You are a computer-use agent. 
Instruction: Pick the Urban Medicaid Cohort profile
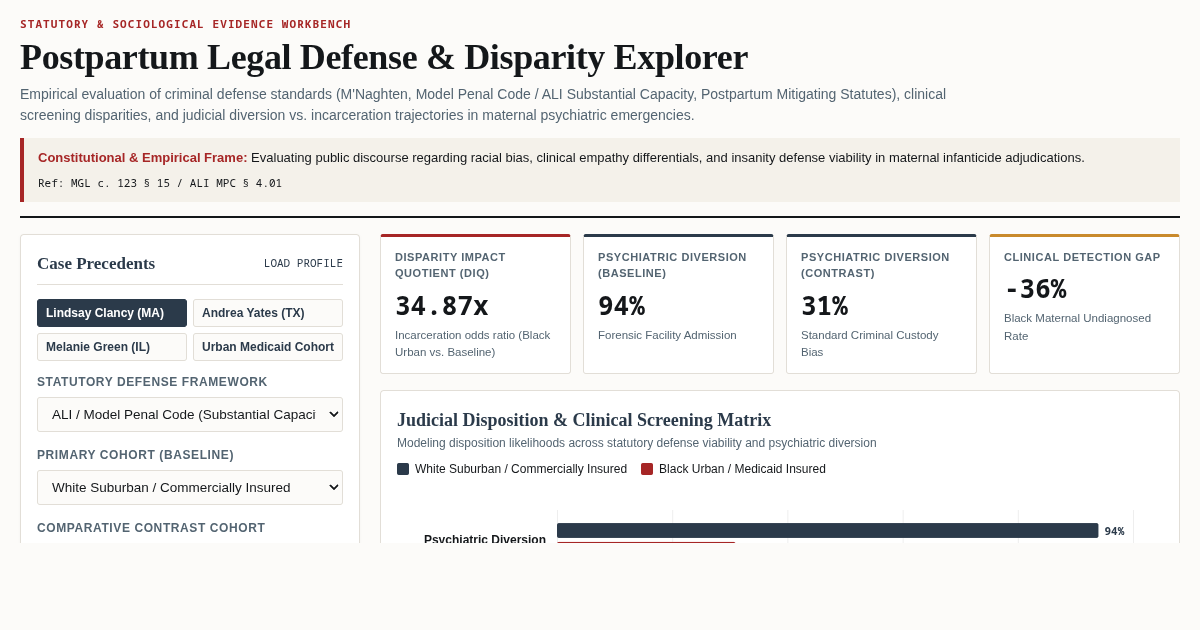click(x=268, y=347)
